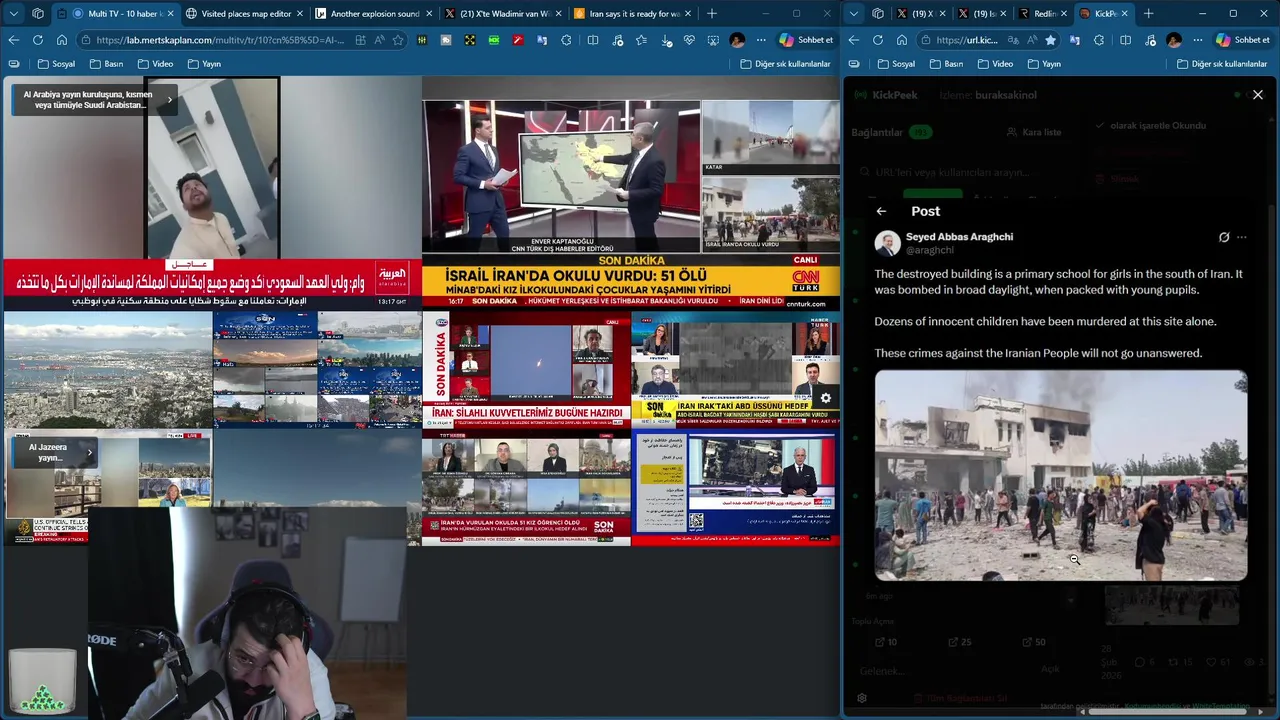This screenshot has height=720, width=1280.
Task: Switch to Another explosion sound tab
Action: [x=375, y=13]
